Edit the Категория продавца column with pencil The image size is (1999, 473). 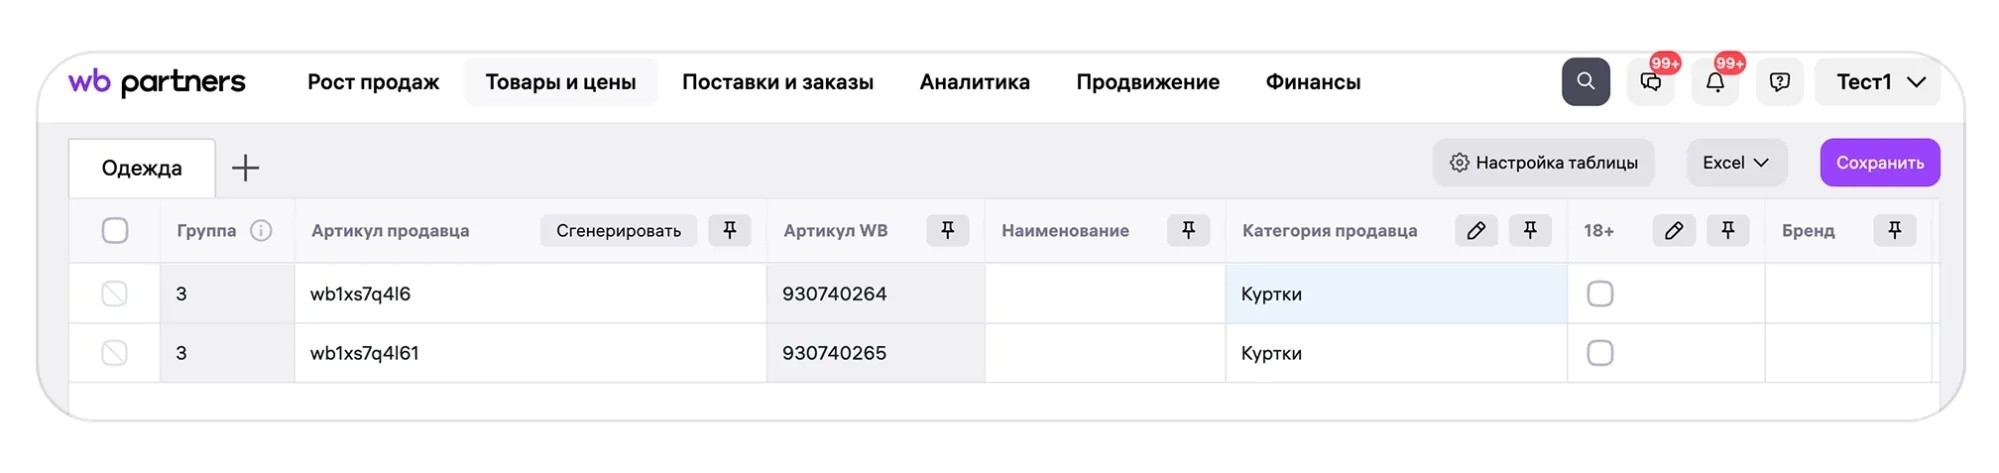tap(1476, 230)
